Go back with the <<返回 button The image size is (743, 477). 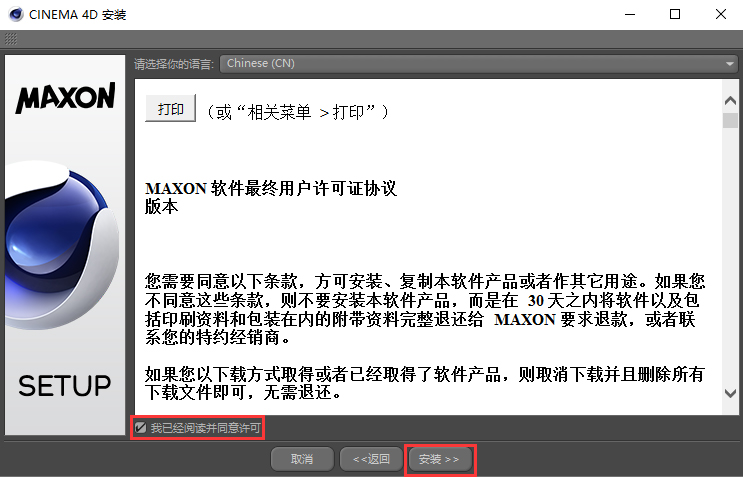(x=372, y=459)
